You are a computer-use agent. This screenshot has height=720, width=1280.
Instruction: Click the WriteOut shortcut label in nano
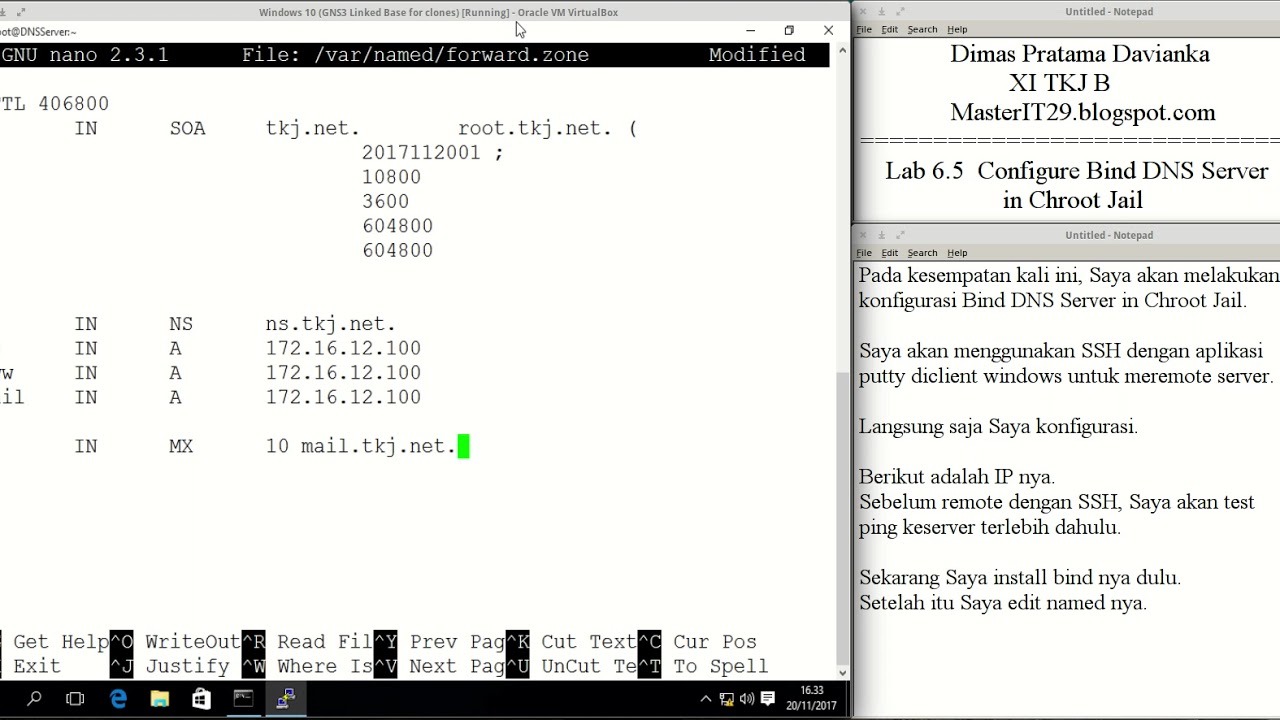click(193, 642)
